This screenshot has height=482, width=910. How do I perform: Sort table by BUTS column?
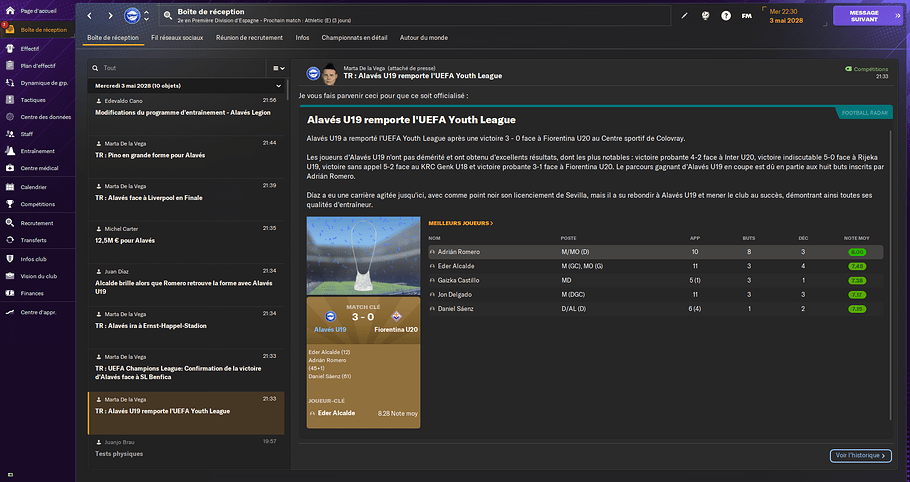(749, 238)
